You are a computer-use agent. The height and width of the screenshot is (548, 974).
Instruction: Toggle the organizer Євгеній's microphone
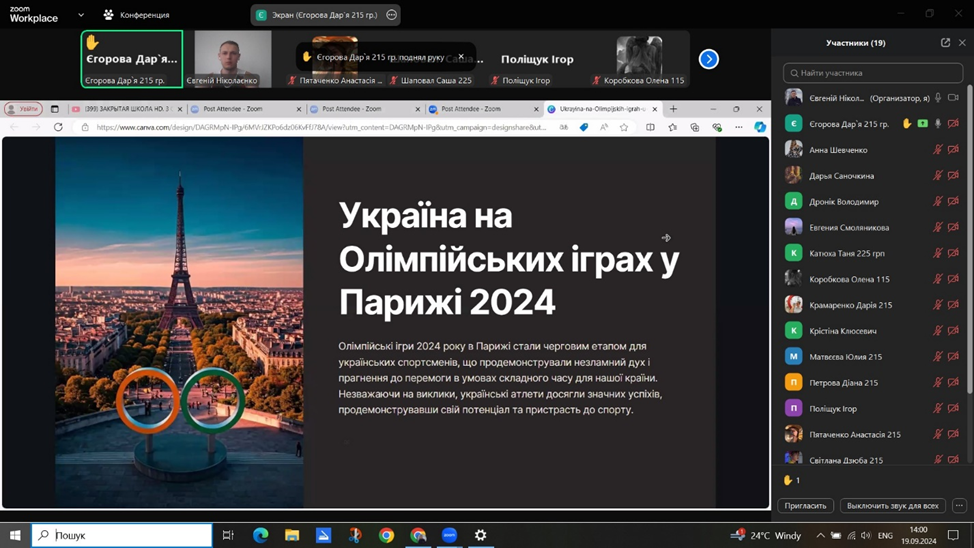pyautogui.click(x=938, y=98)
